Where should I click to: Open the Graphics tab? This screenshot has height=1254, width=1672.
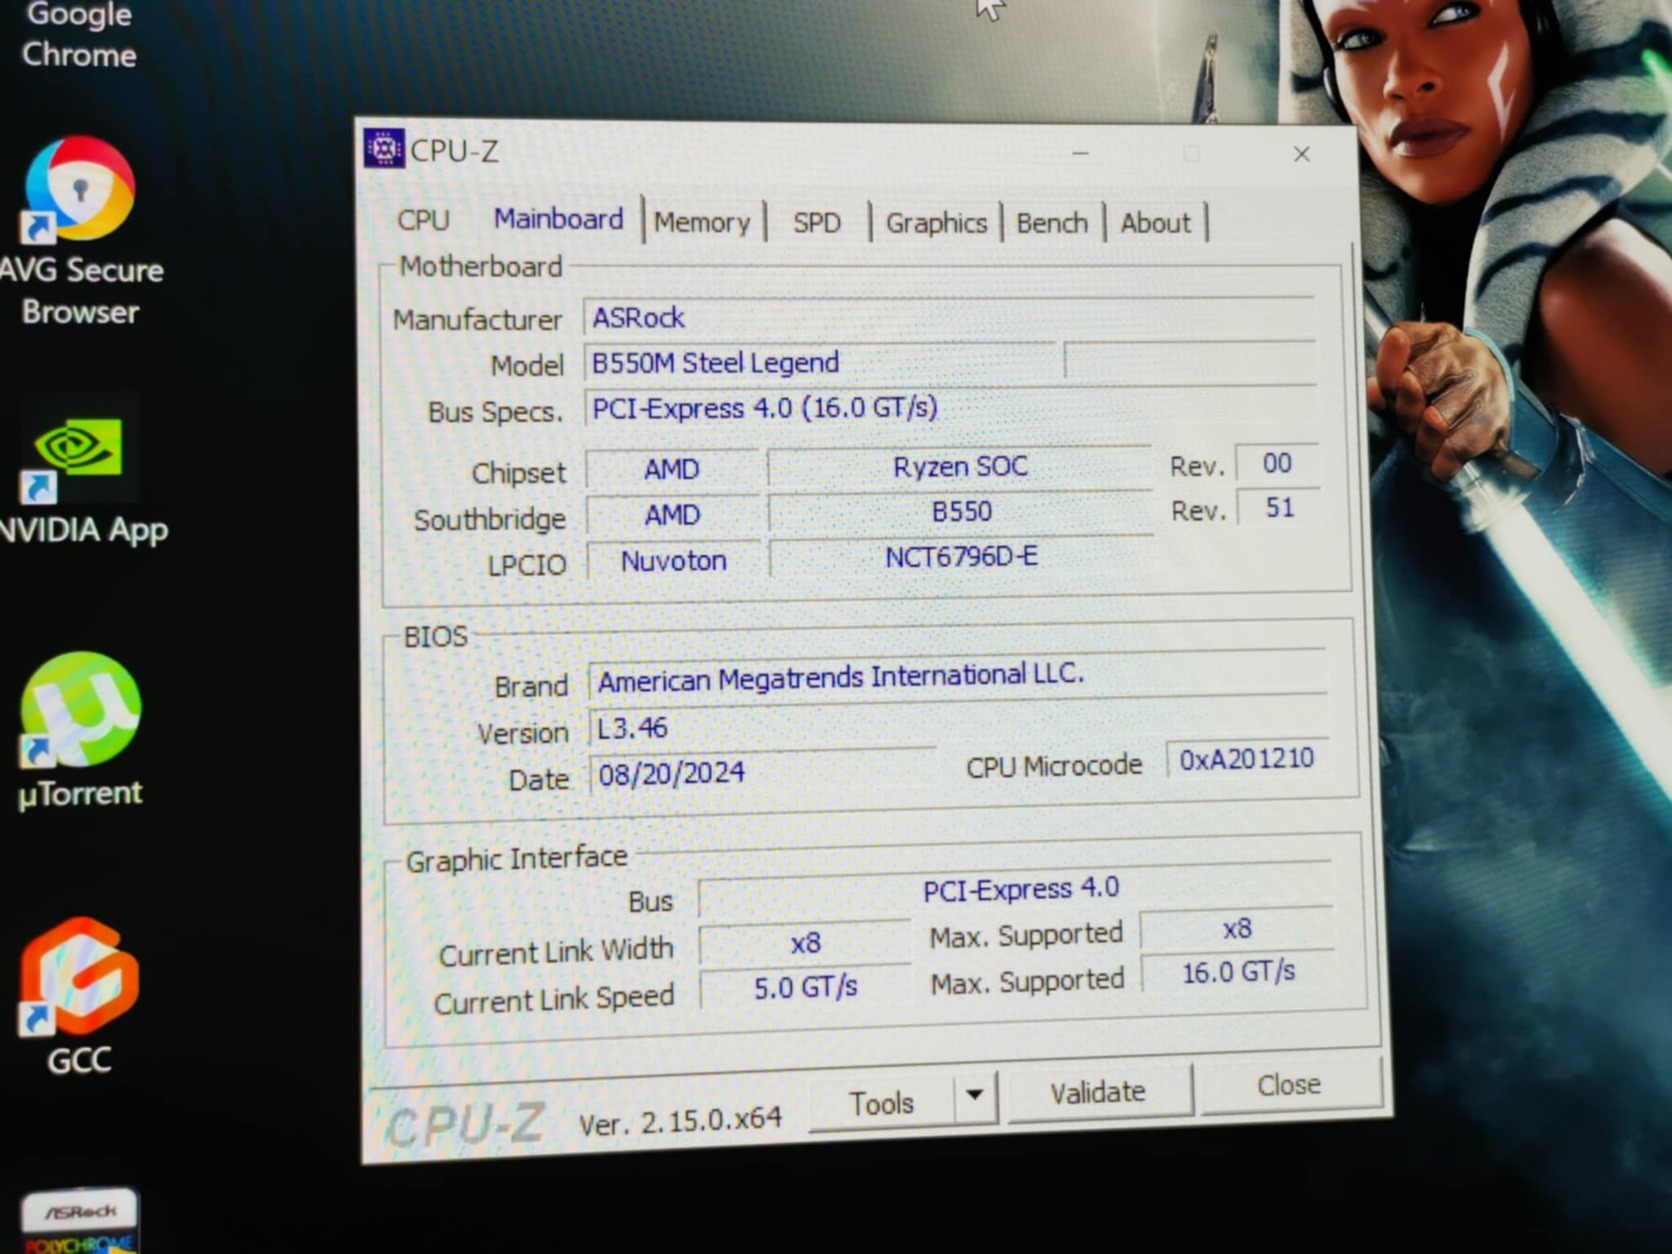(x=936, y=222)
